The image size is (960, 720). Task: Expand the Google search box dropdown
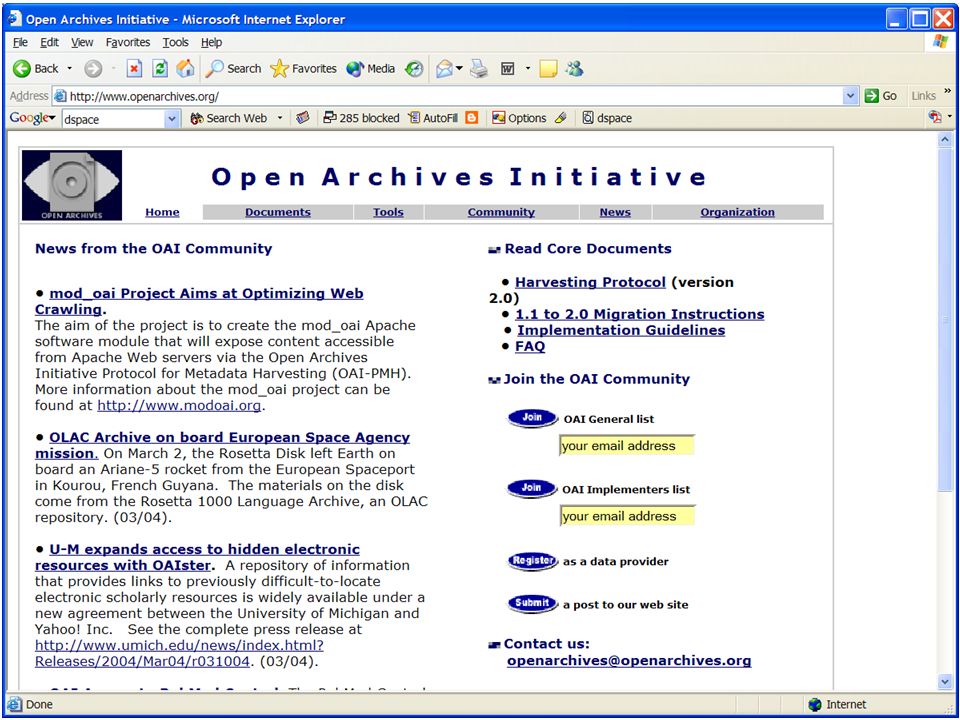coord(173,119)
